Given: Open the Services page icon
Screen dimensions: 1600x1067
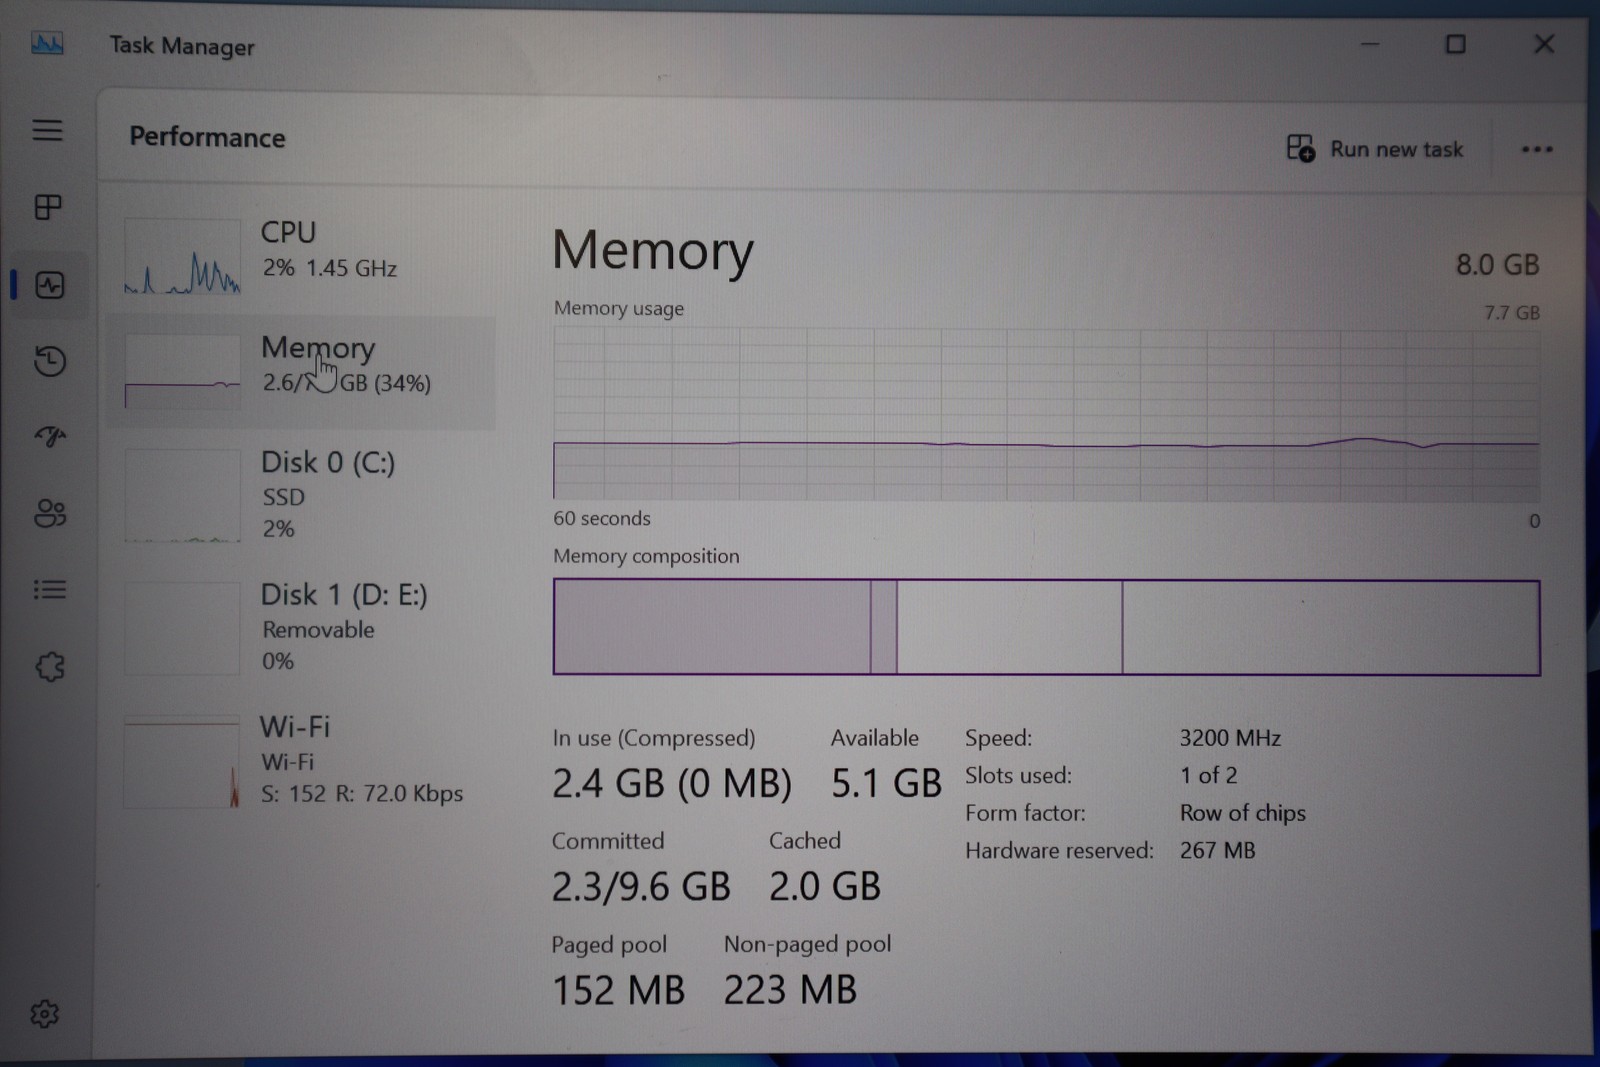Looking at the screenshot, I should 50,667.
